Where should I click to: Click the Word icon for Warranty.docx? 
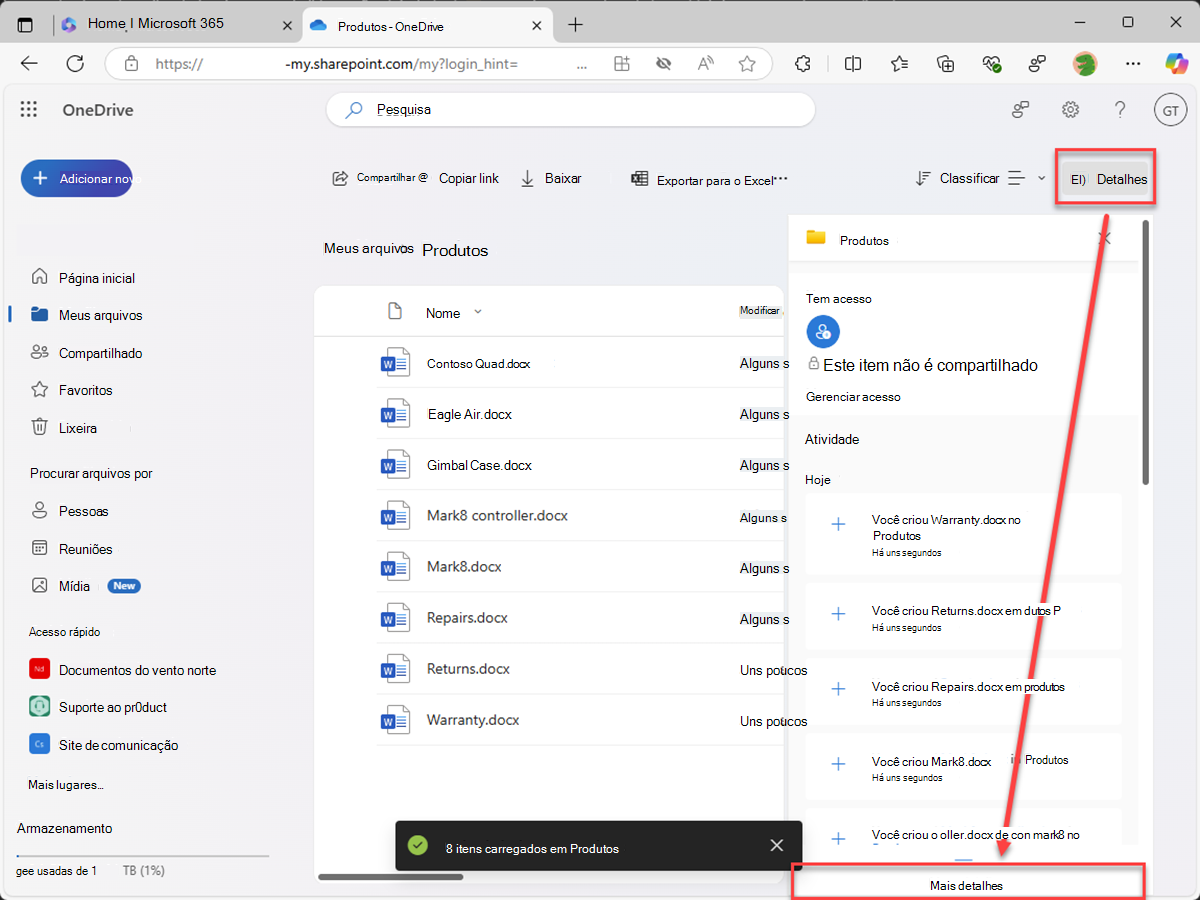[396, 720]
